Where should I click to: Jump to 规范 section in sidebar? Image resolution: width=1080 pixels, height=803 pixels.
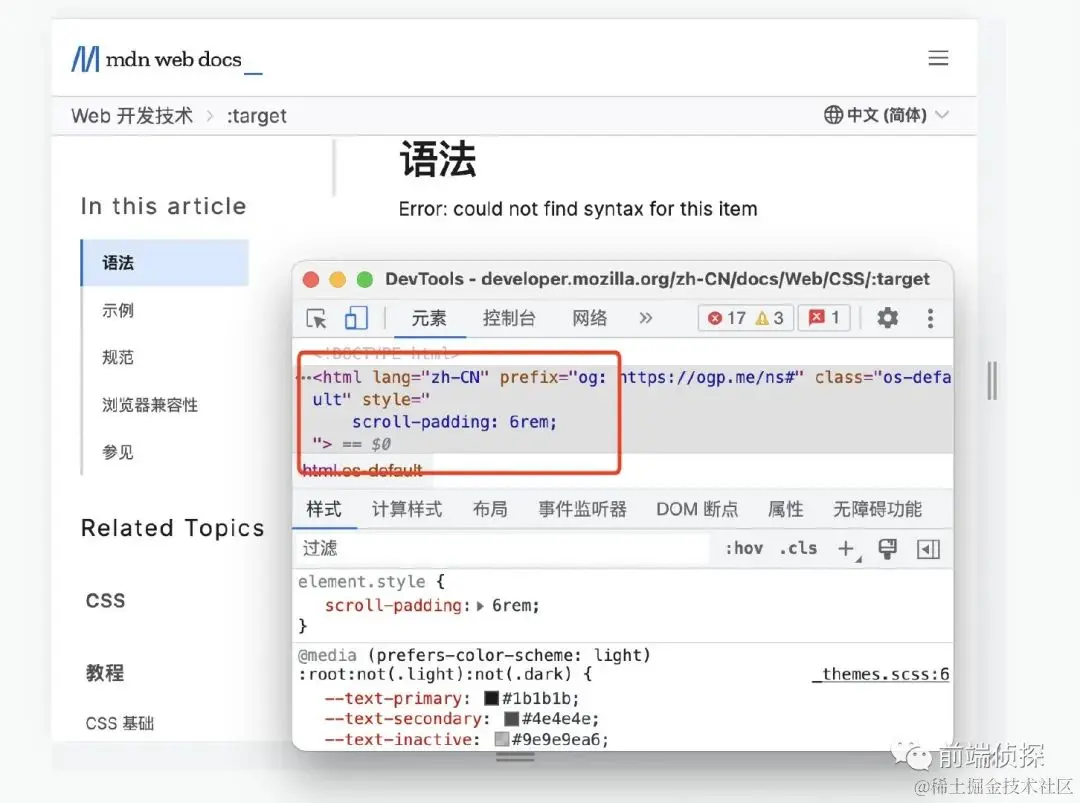[x=118, y=357]
